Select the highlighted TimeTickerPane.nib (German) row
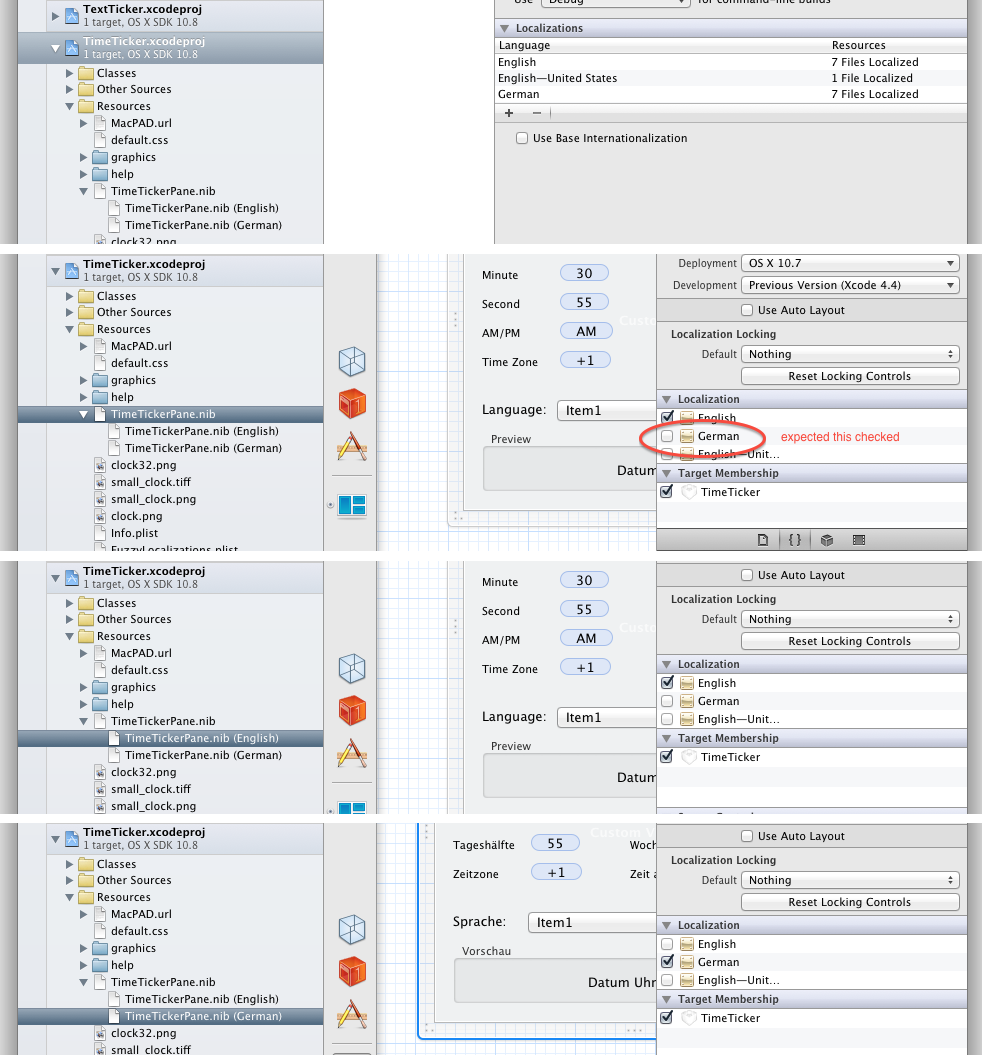982x1056 pixels. 170,1016
